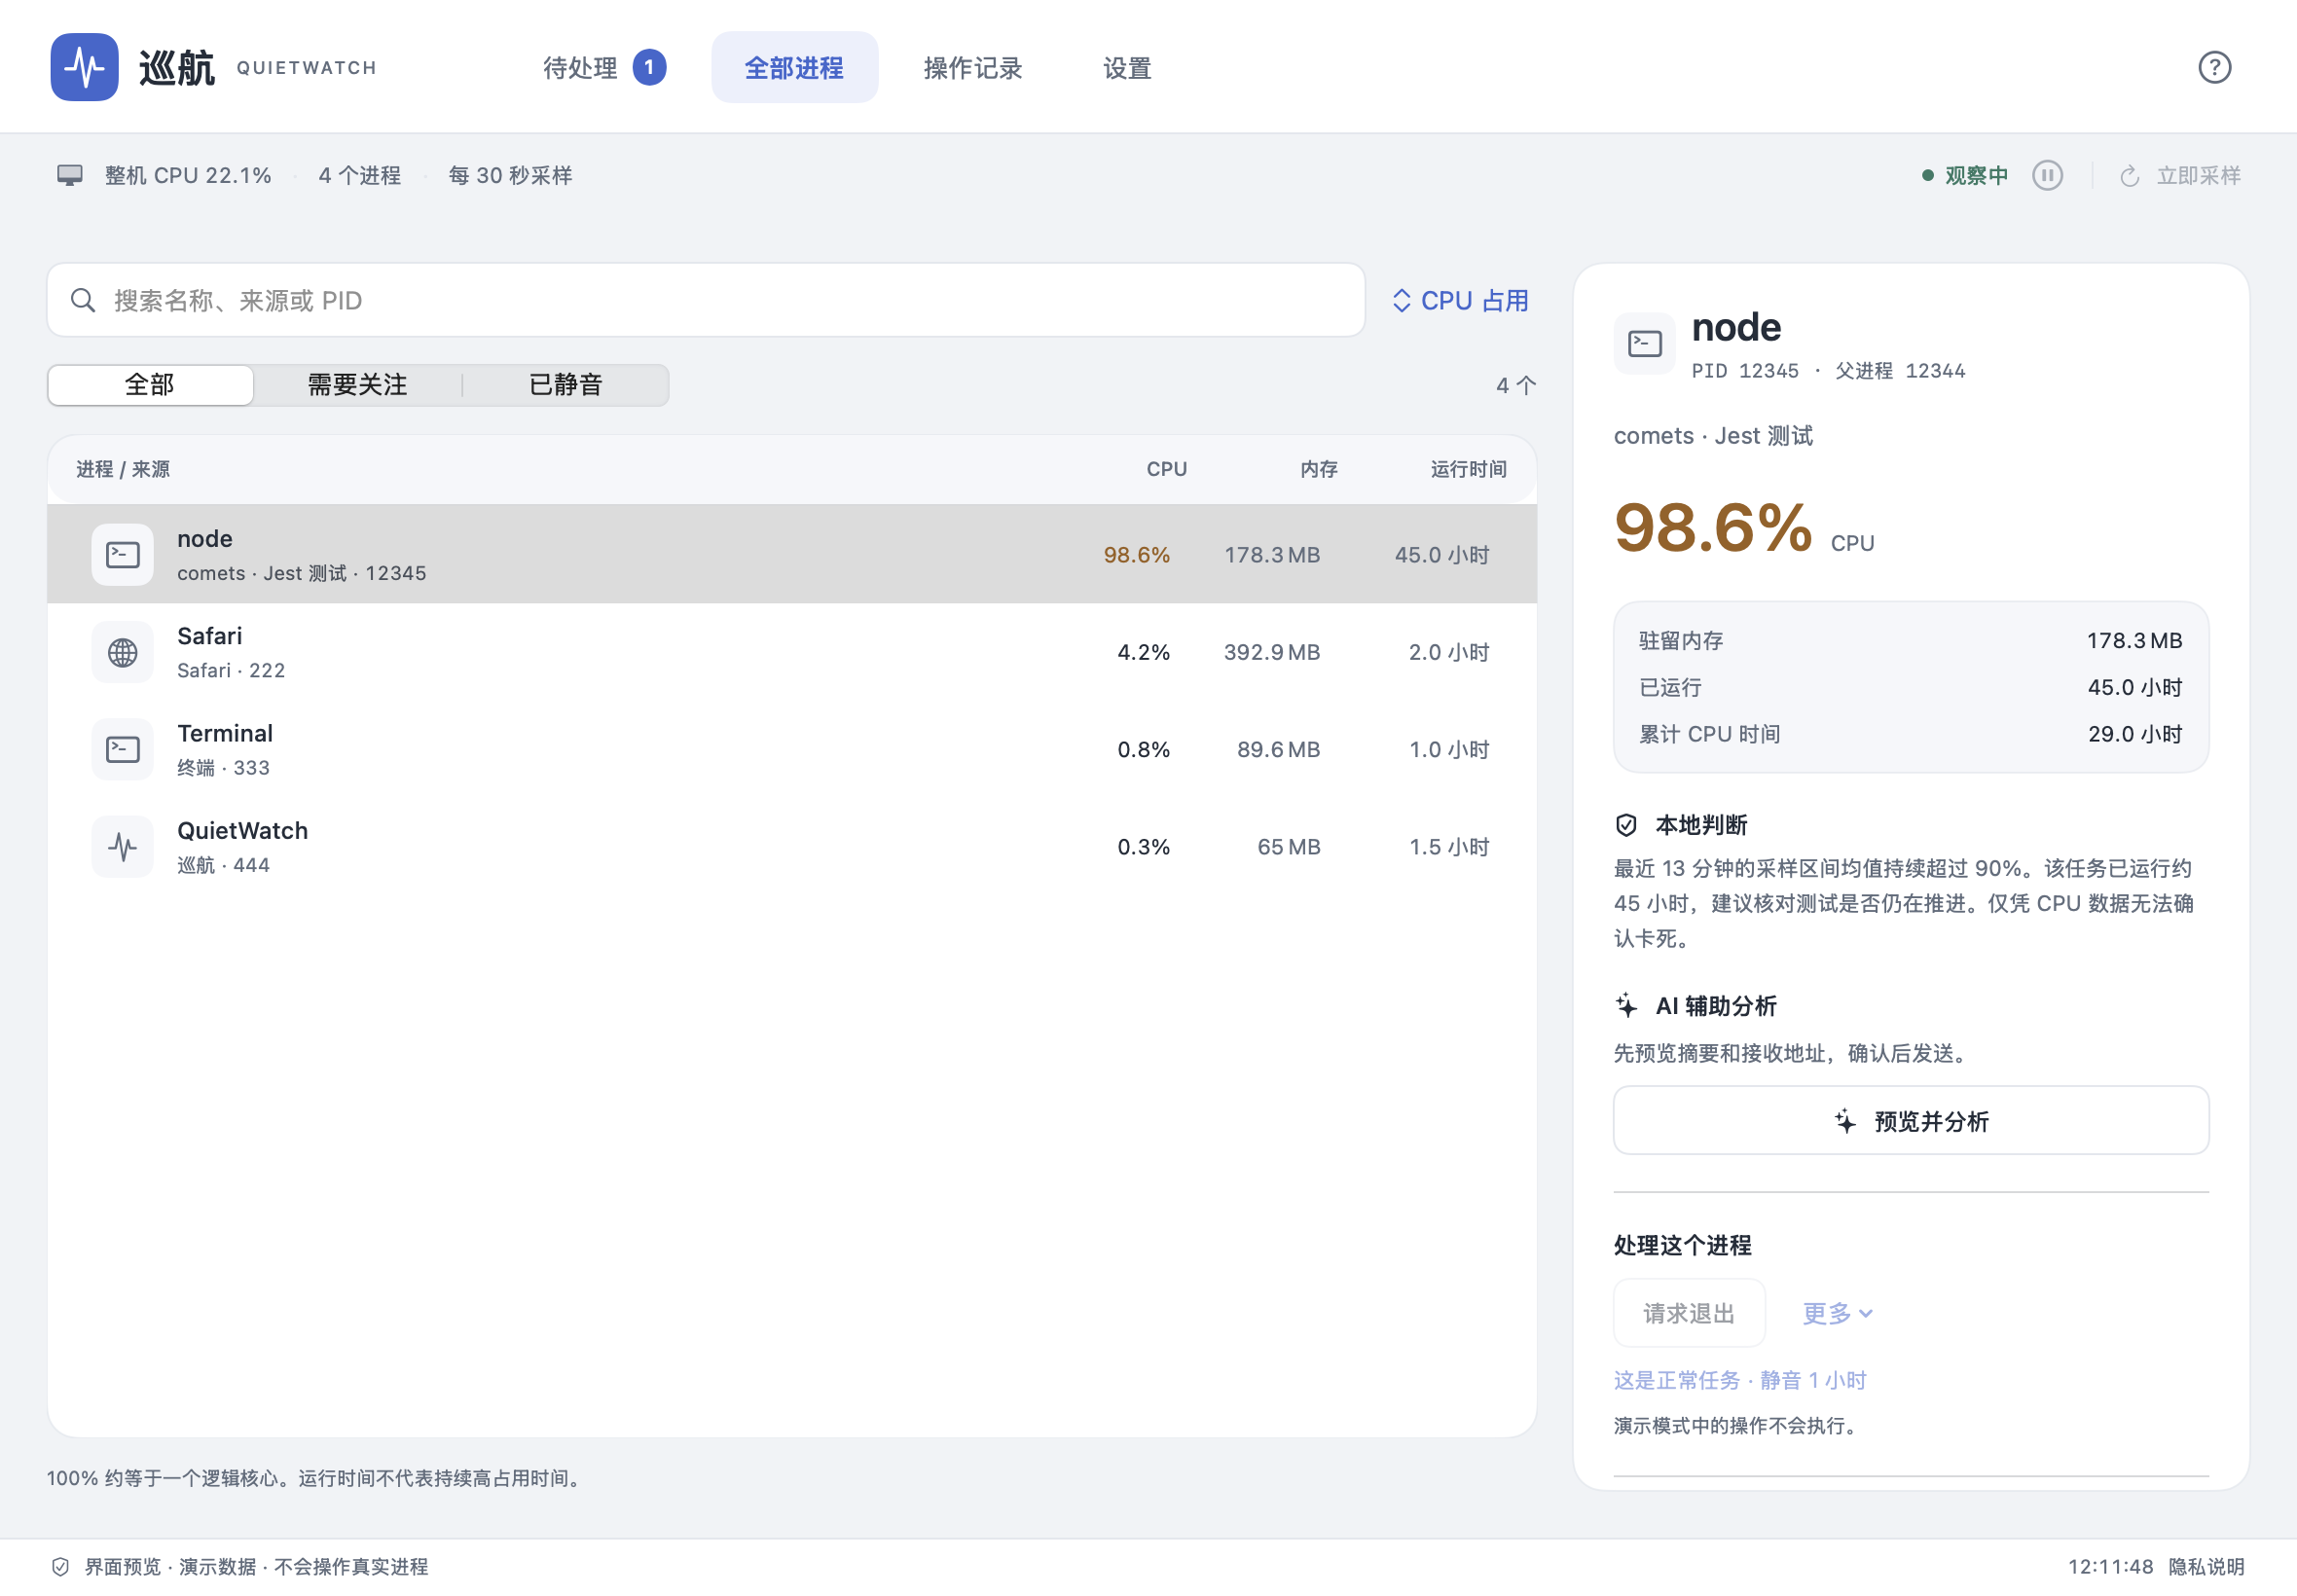
Task: Click the 392.9 MB memory value
Action: point(1271,652)
